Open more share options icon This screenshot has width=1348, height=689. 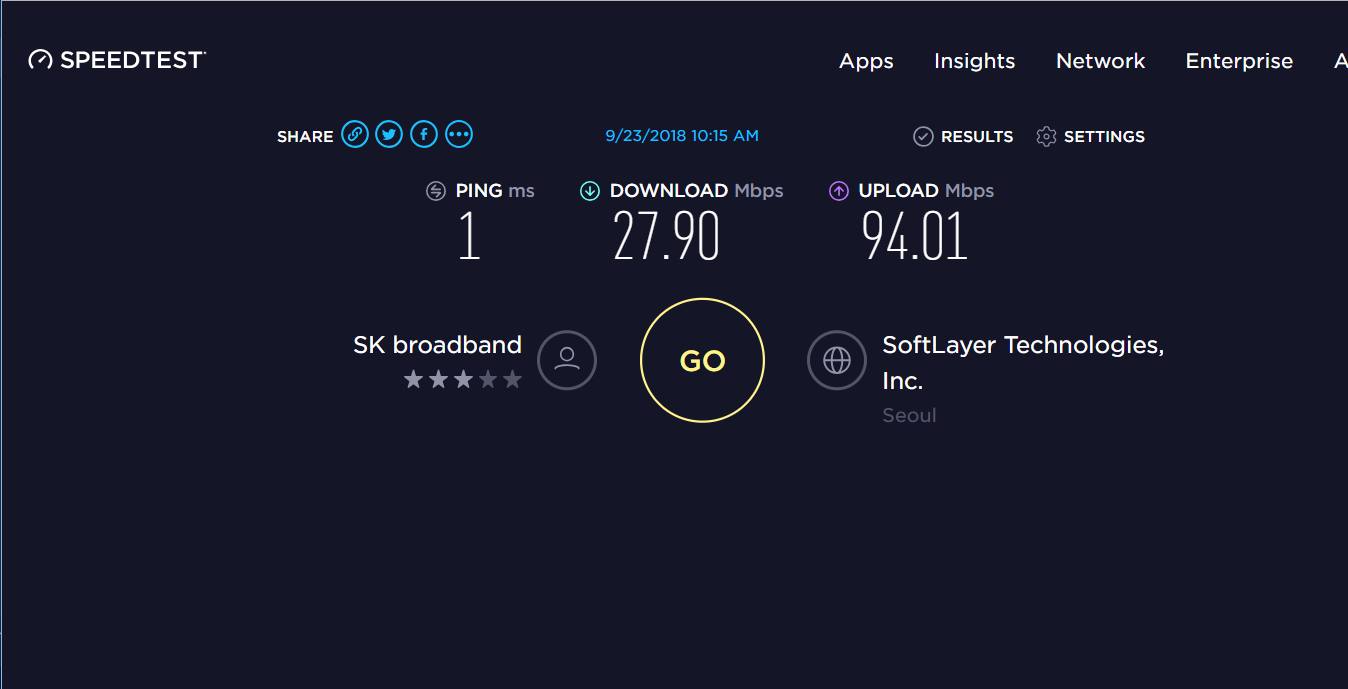(459, 134)
